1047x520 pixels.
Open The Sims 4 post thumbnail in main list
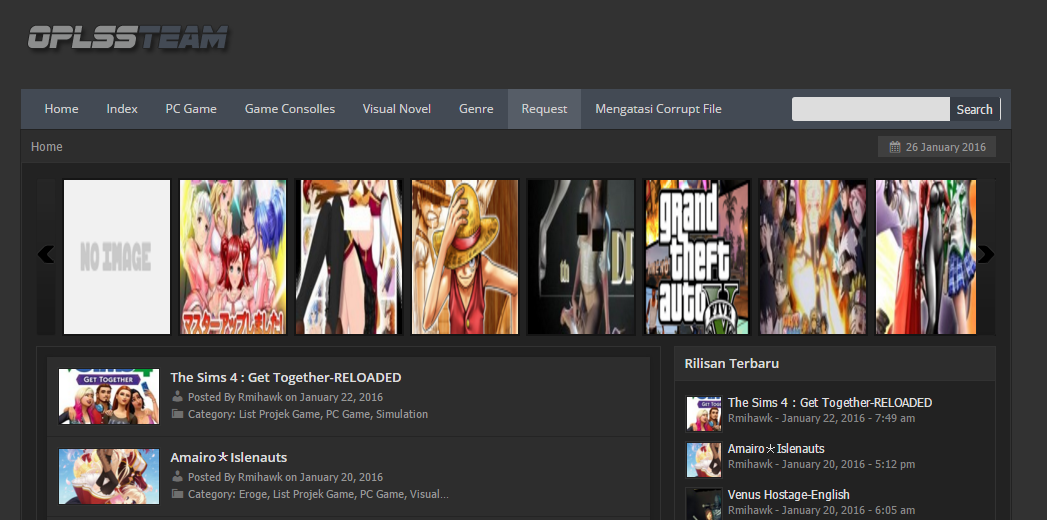click(x=109, y=397)
